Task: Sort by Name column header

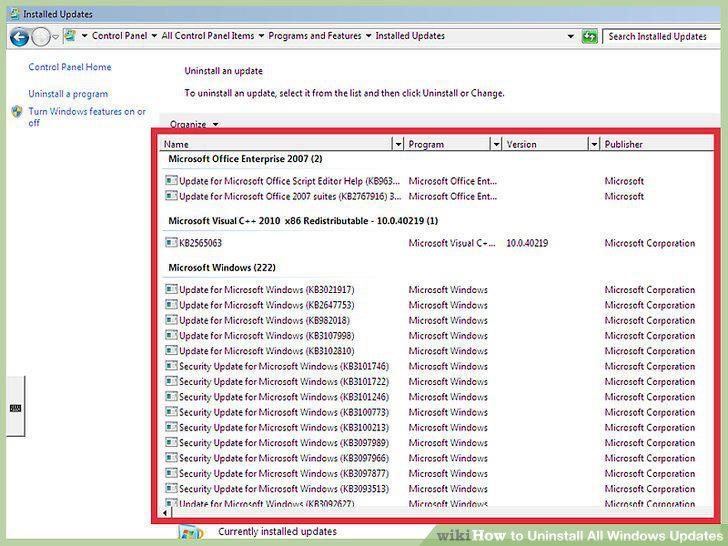Action: click(x=277, y=144)
